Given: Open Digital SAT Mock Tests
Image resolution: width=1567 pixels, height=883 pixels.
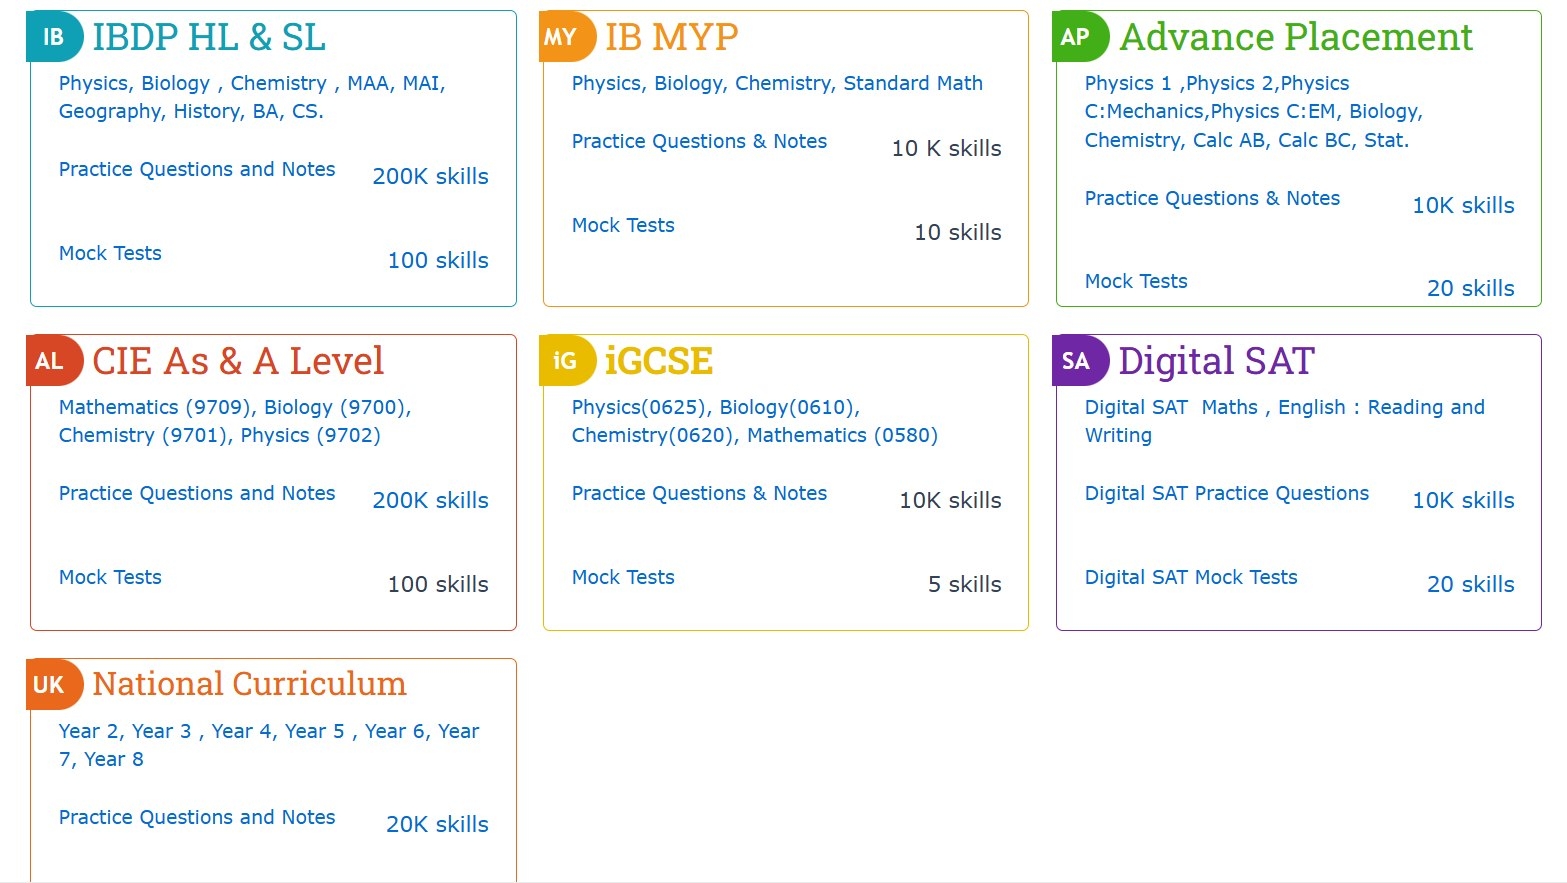Looking at the screenshot, I should pos(1191,577).
